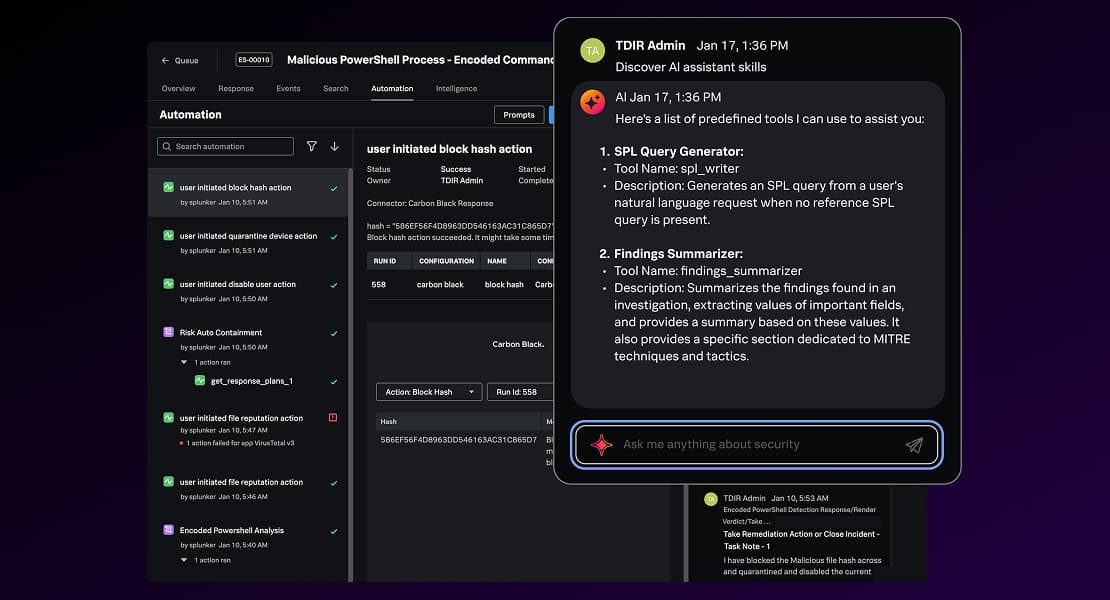The height and width of the screenshot is (600, 1110).
Task: Click the back arrow next to Queue
Action: (x=166, y=60)
